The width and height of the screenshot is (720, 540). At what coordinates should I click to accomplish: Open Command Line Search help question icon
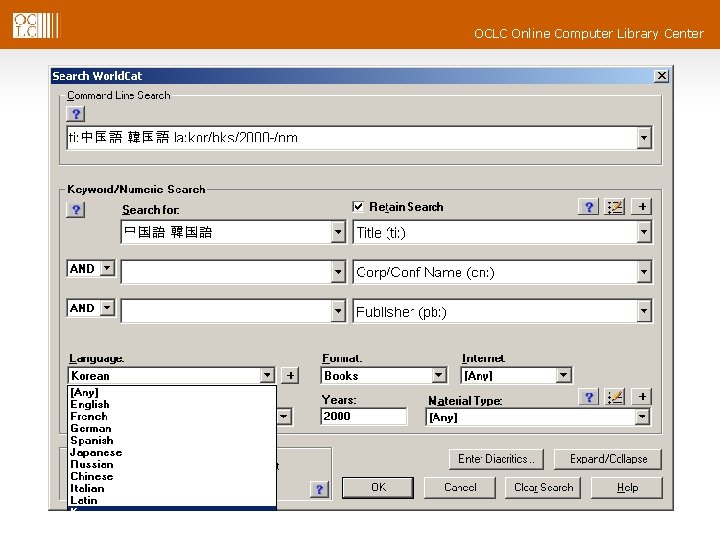pyautogui.click(x=76, y=113)
